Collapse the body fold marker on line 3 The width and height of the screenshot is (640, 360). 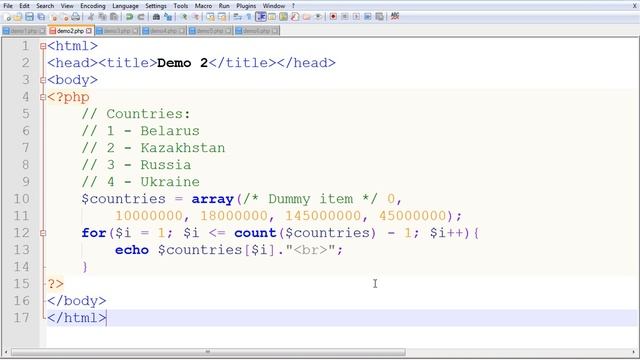pyautogui.click(x=43, y=80)
